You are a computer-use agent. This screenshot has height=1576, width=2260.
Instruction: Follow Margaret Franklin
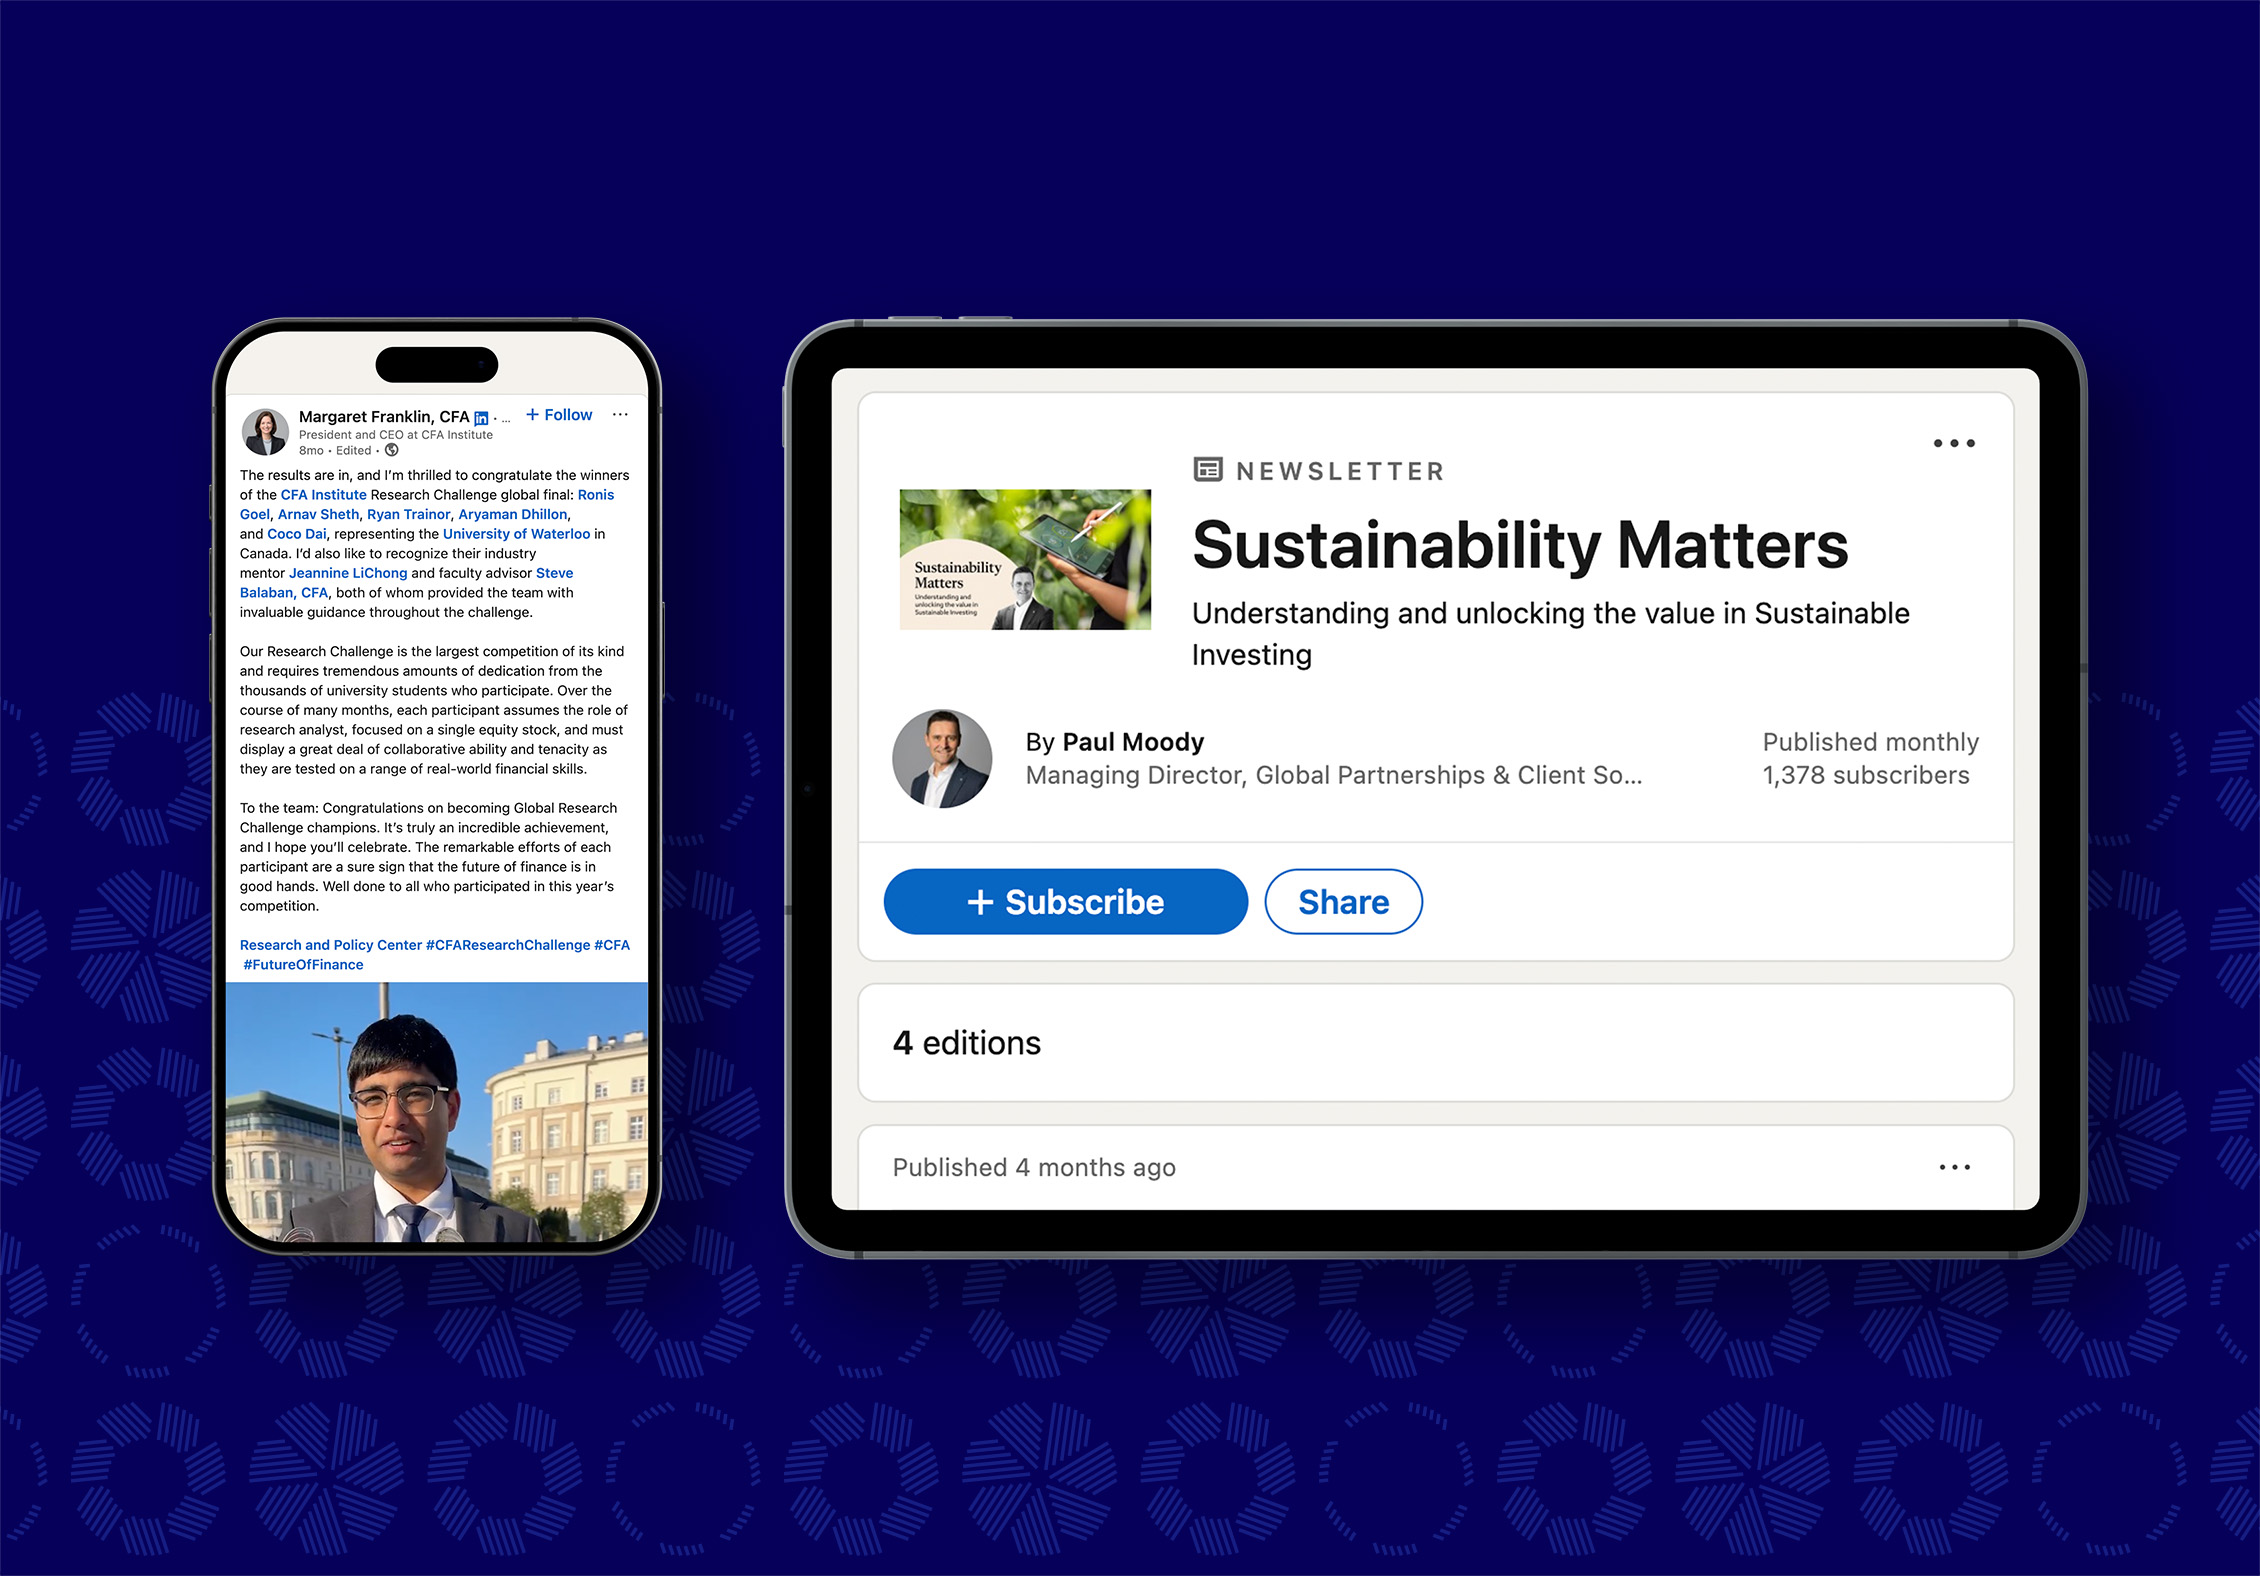coord(559,415)
